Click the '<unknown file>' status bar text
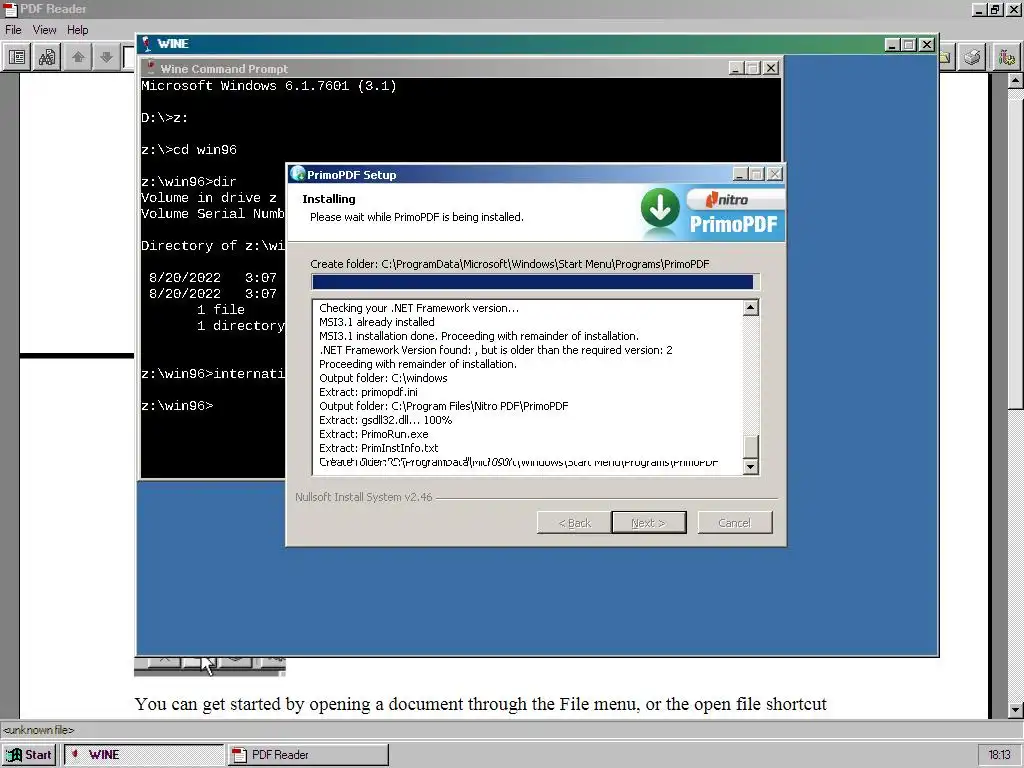This screenshot has width=1024, height=768. coord(39,730)
